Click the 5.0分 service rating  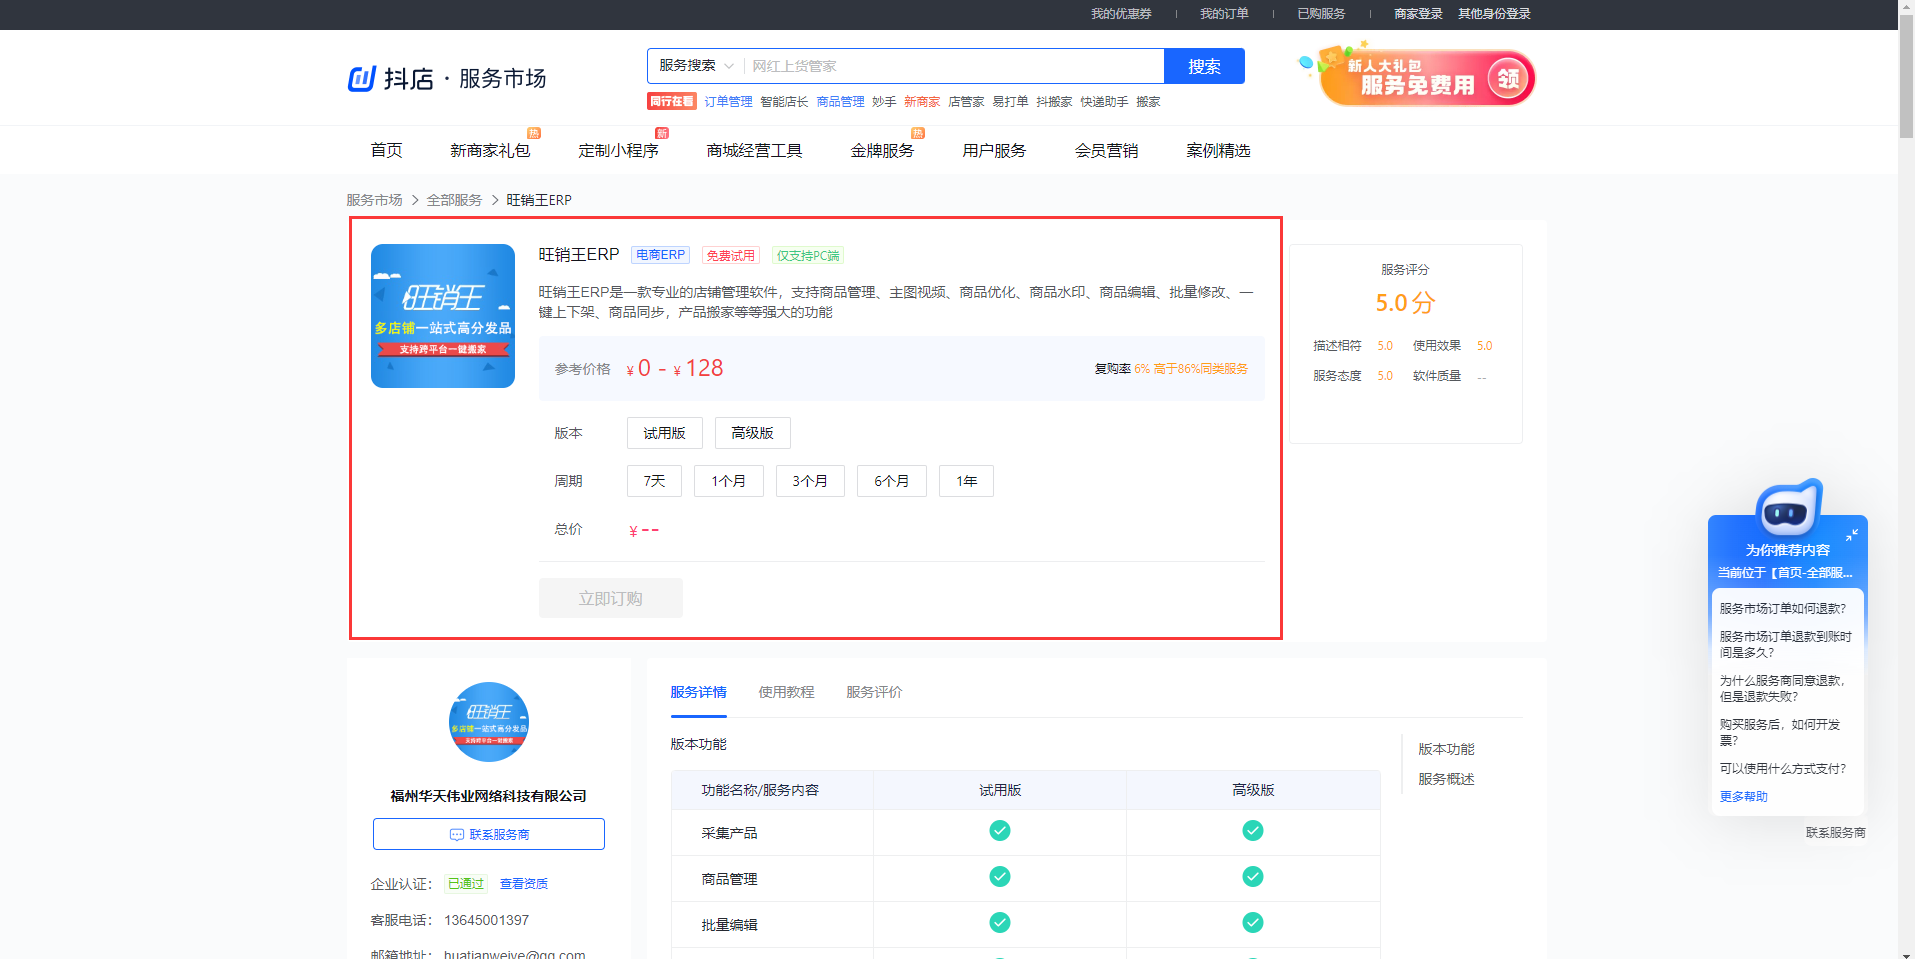coord(1405,303)
